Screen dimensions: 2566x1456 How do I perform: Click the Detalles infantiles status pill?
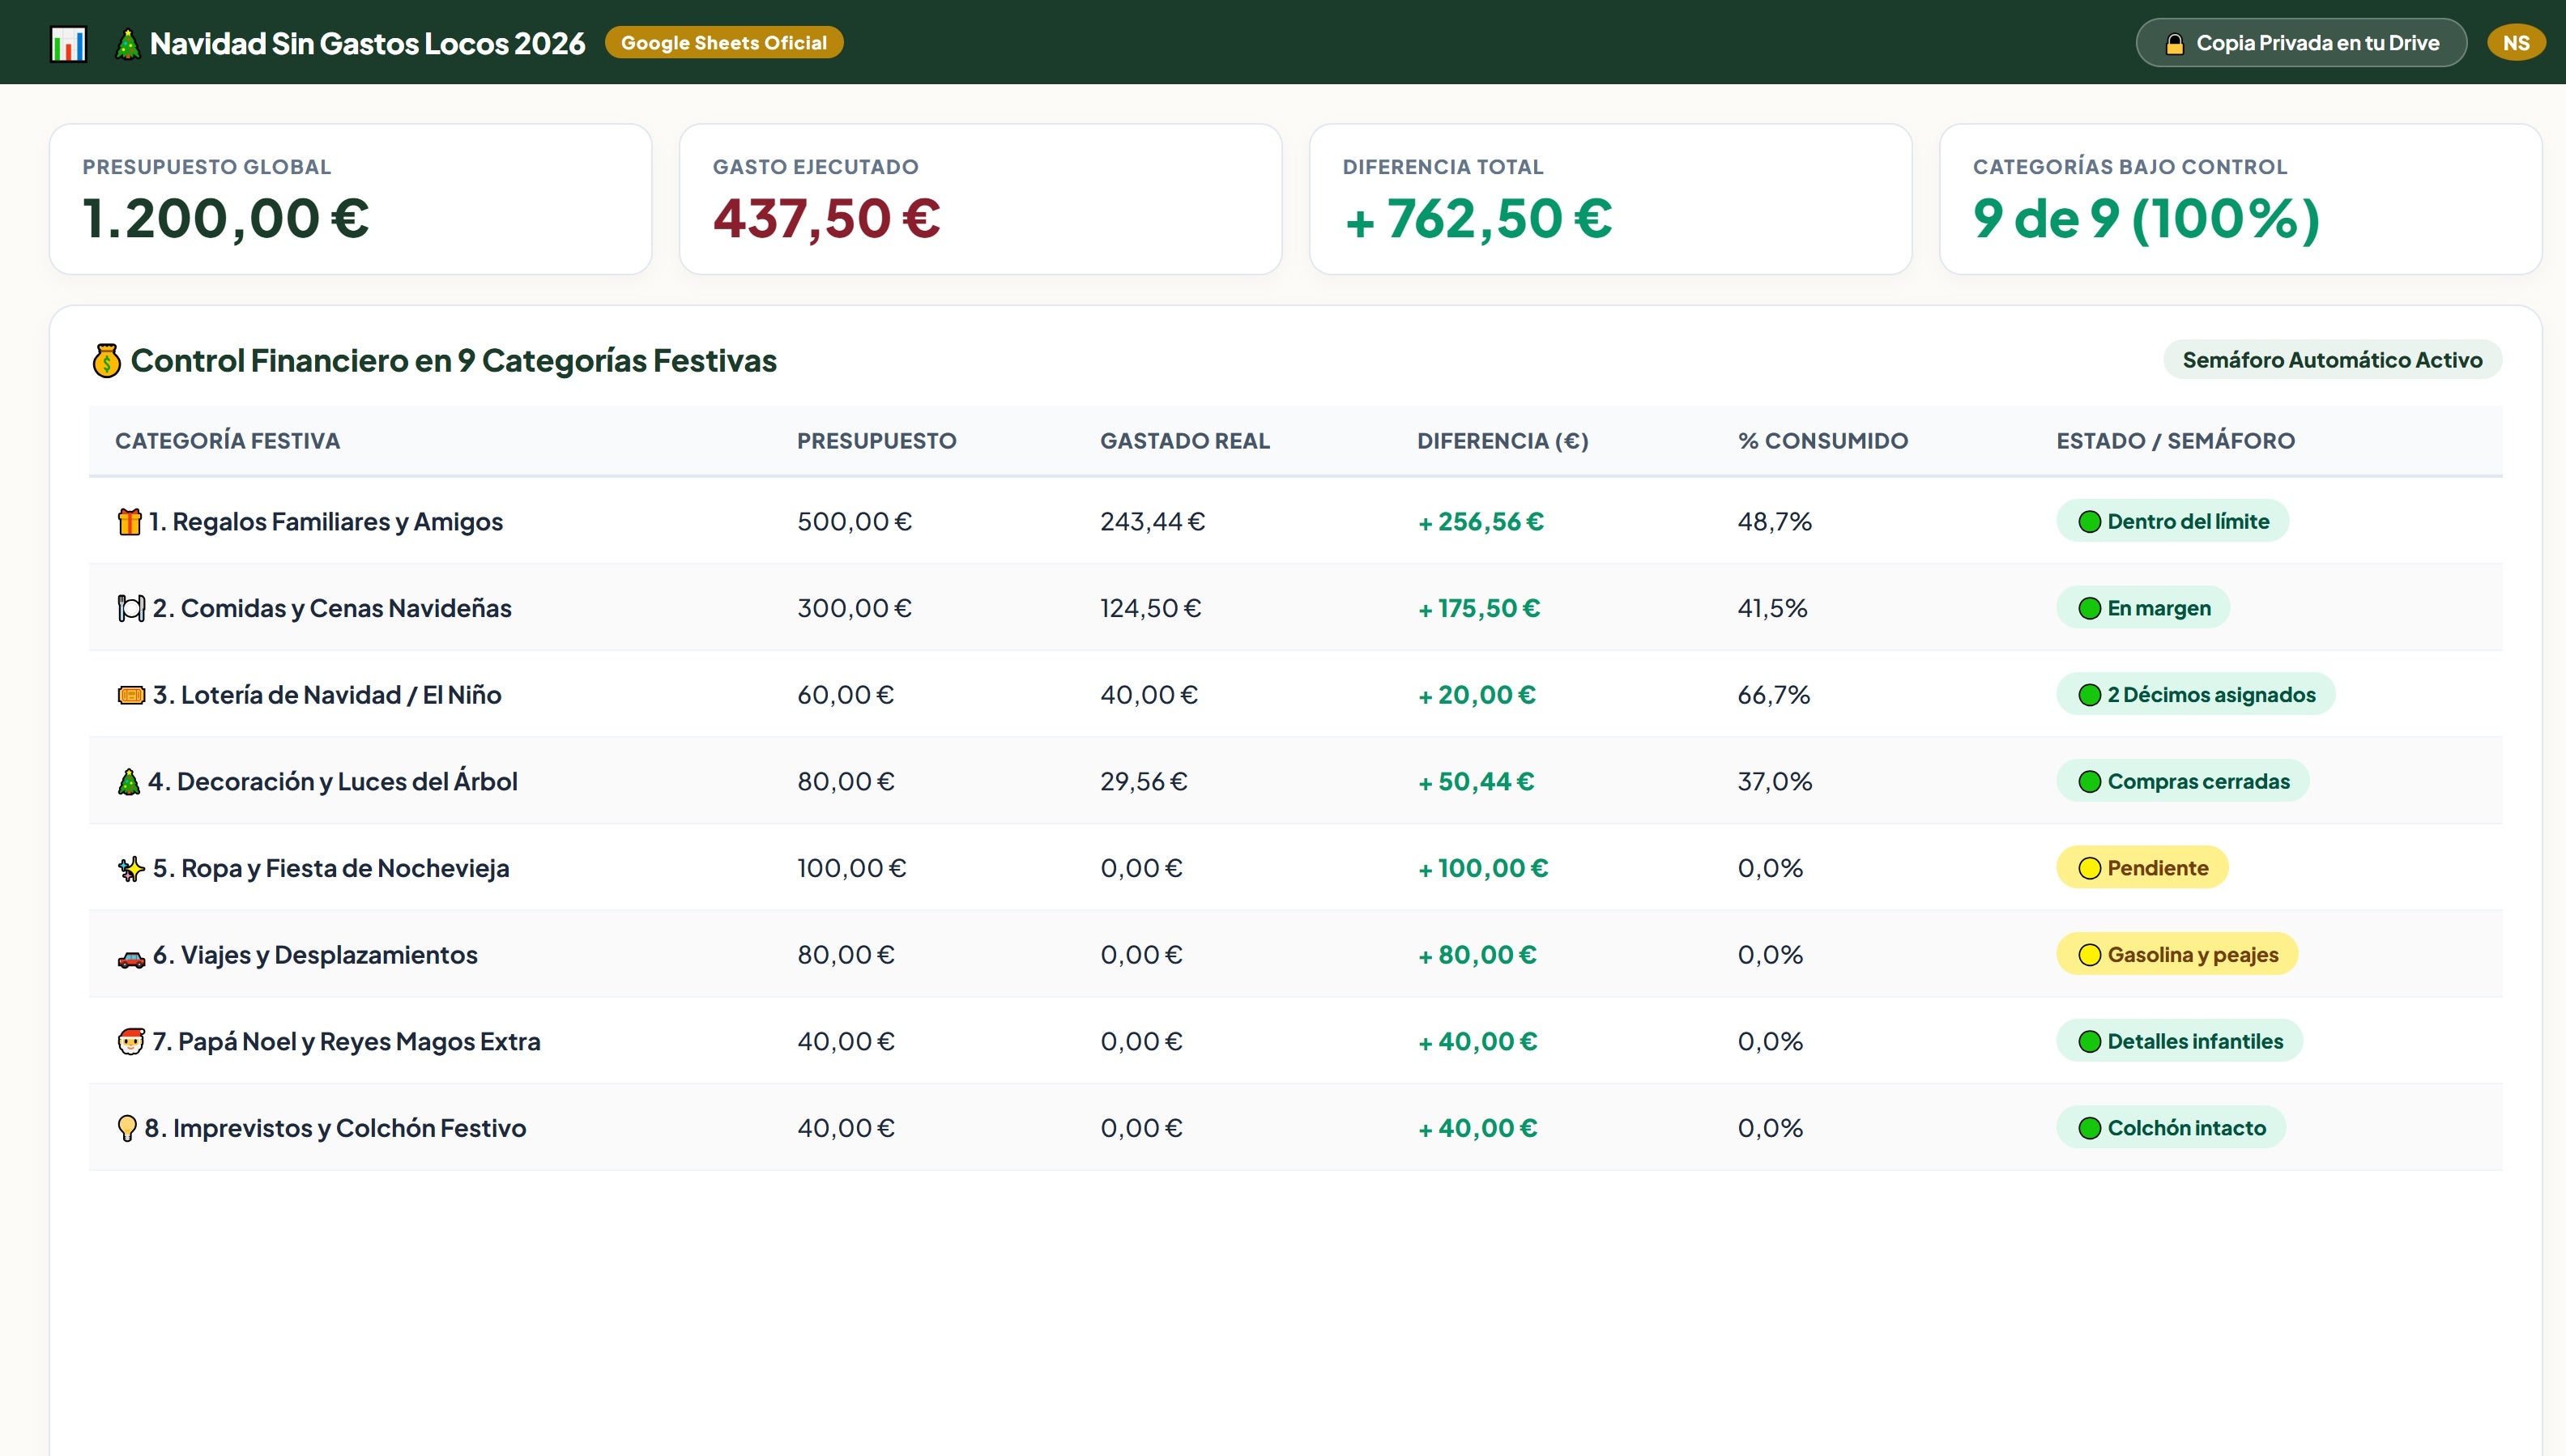click(x=2180, y=1041)
